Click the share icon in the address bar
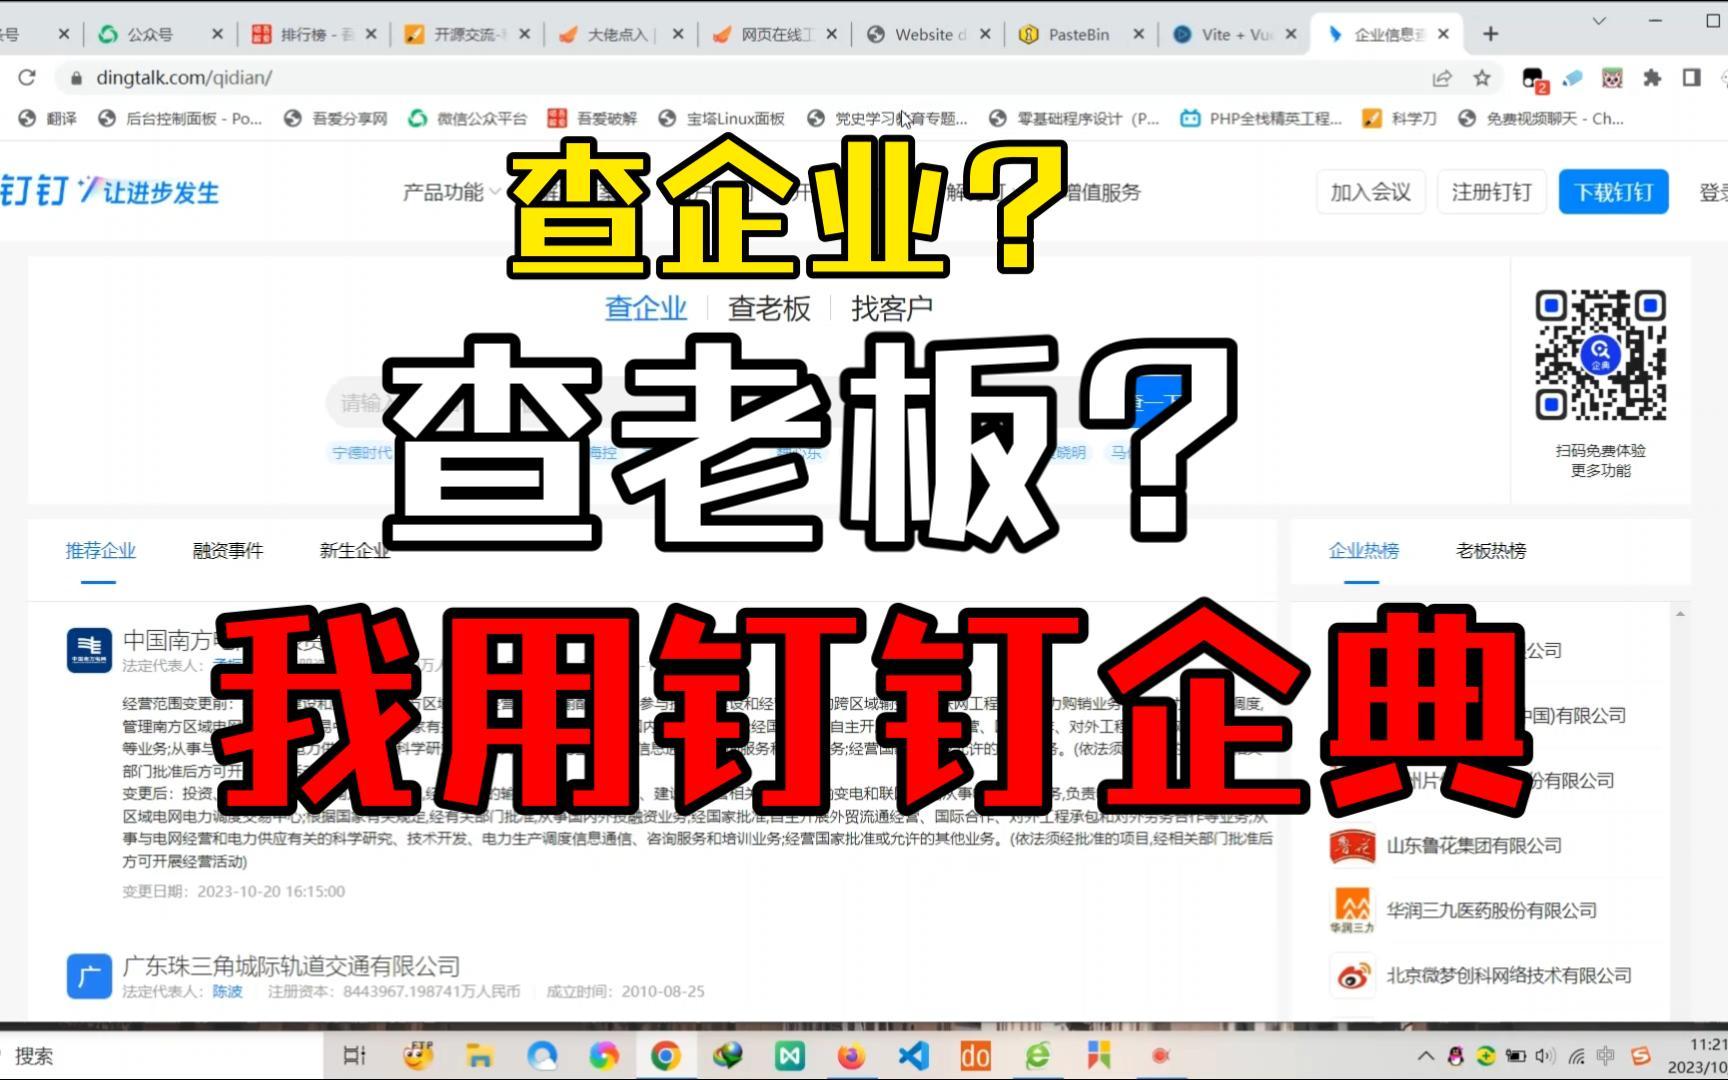This screenshot has height=1080, width=1728. pos(1442,77)
